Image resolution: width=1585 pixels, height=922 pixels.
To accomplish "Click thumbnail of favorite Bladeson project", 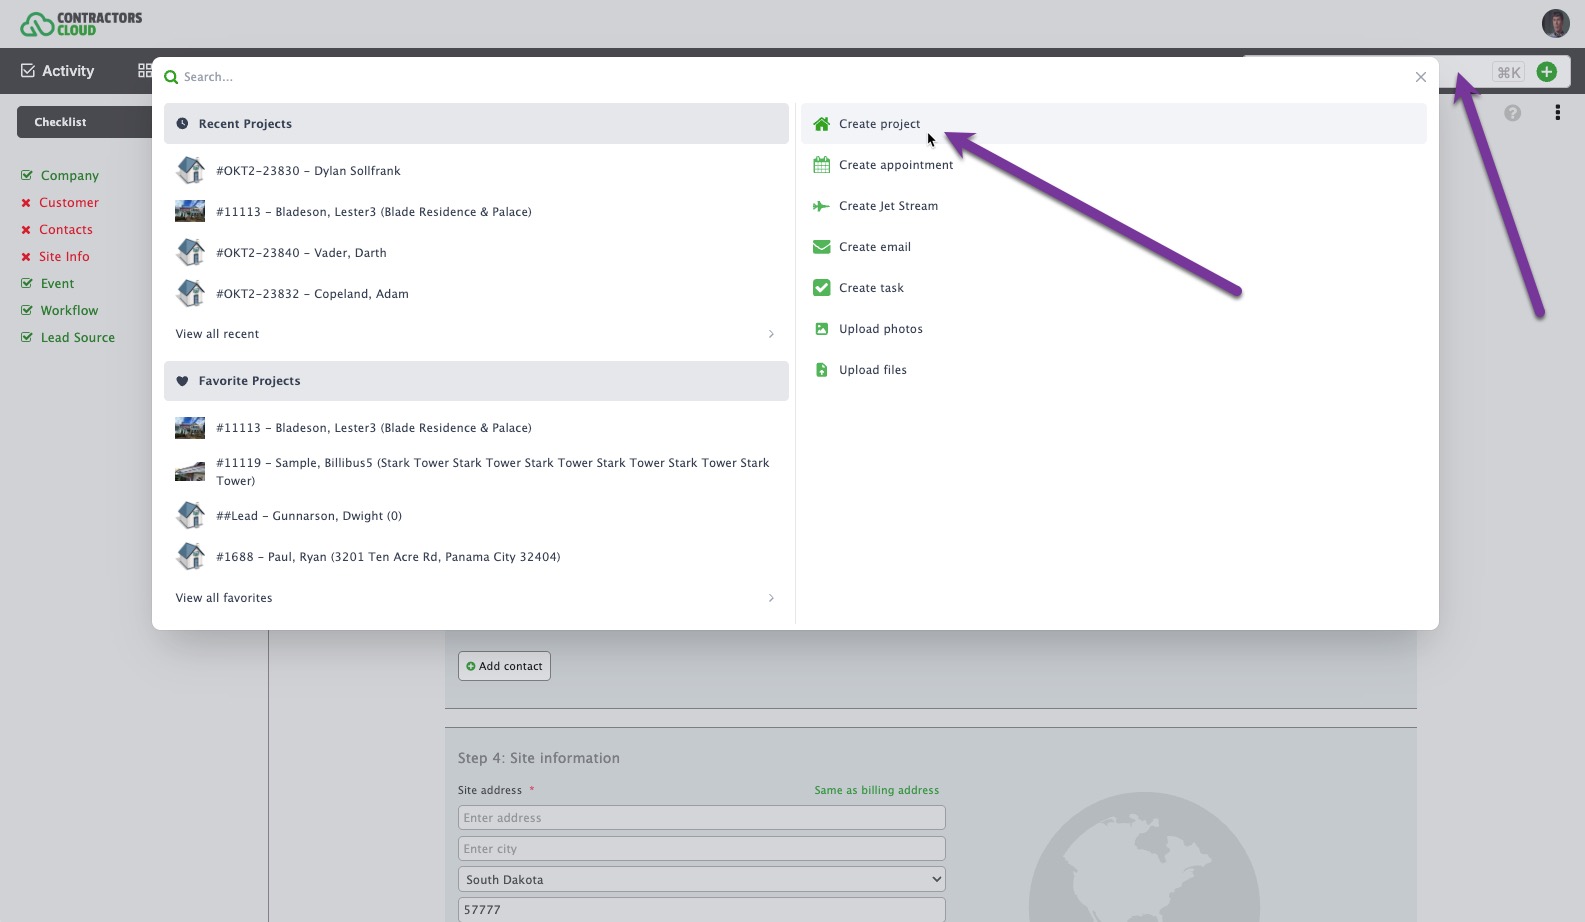I will (x=190, y=428).
